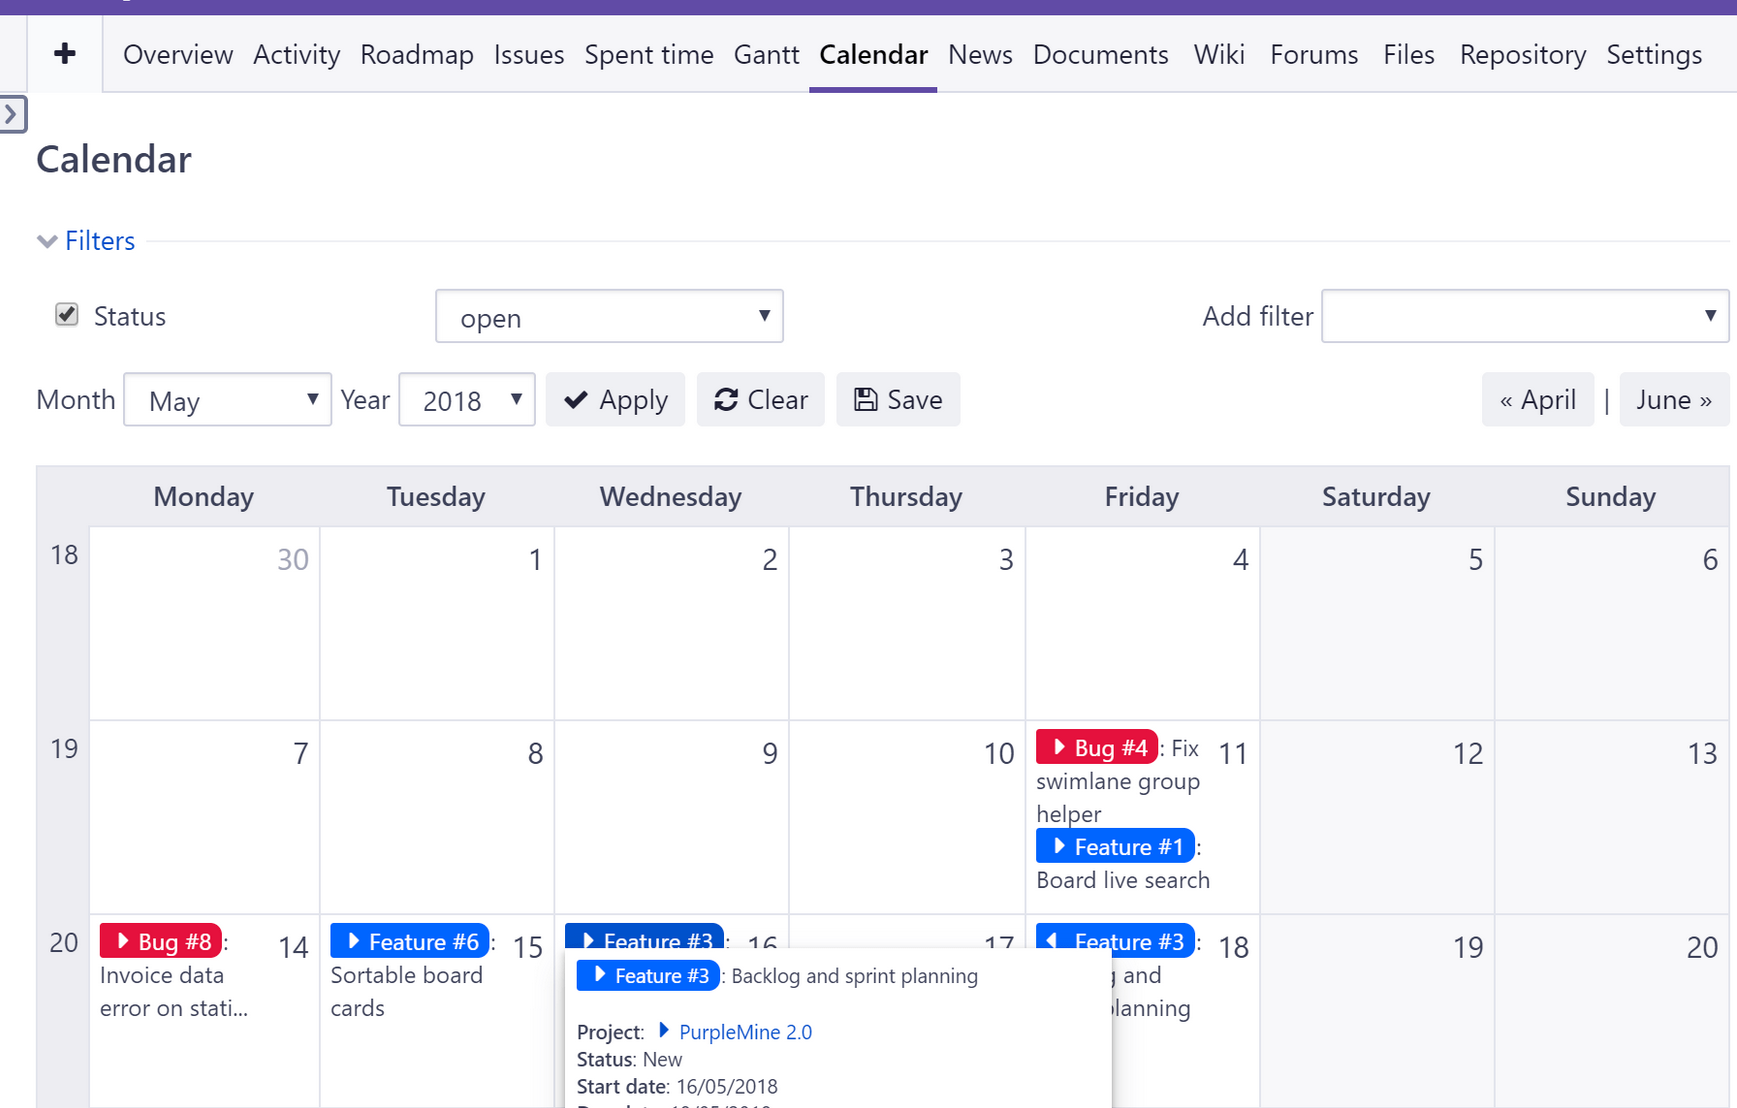Open the PurpleMine 2.0 project link
Screen dimensions: 1737x1108
[744, 1032]
